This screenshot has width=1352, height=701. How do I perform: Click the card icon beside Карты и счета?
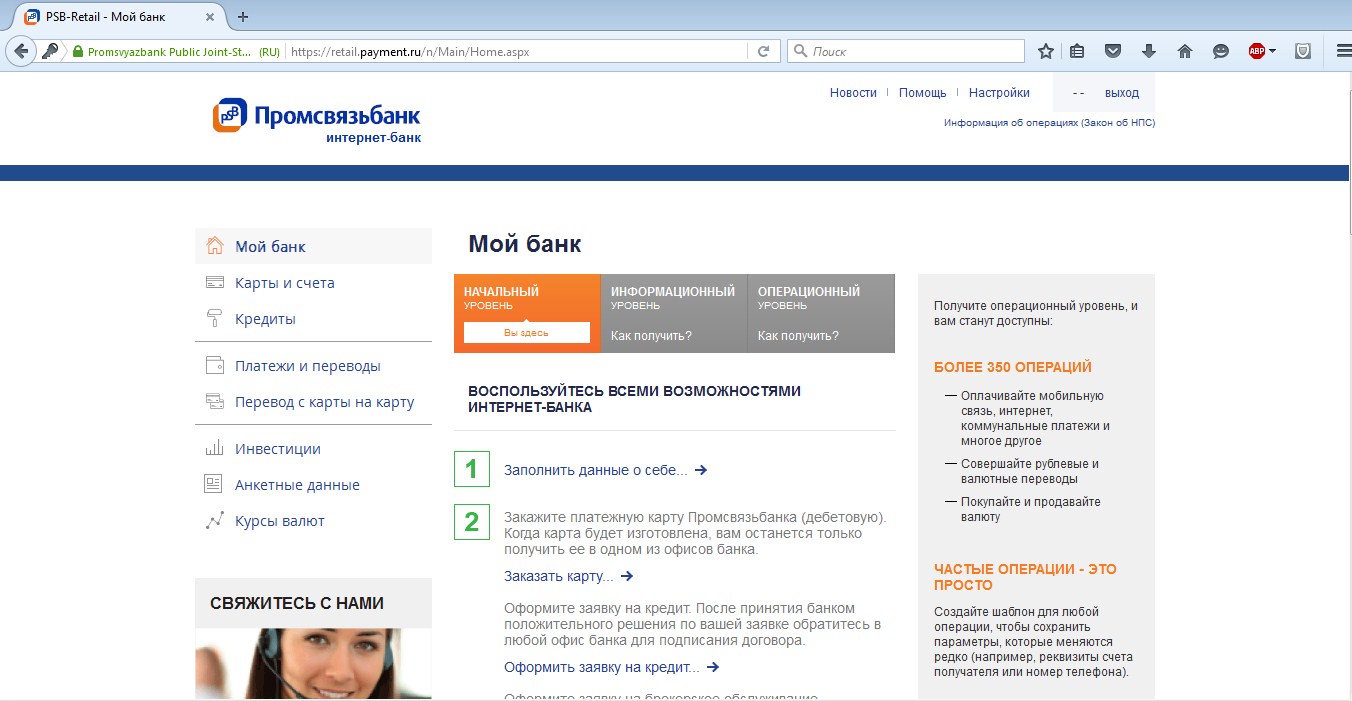[x=214, y=283]
